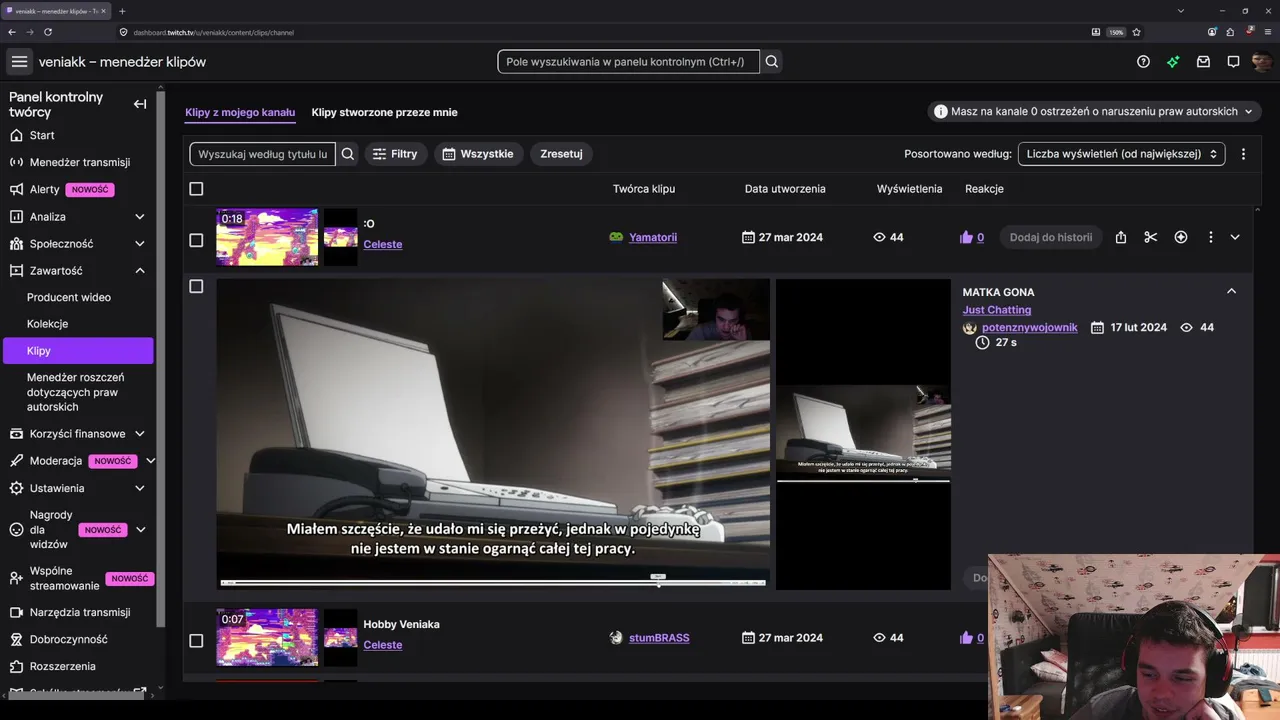Expand the Moderacja sidebar section
The width and height of the screenshot is (1280, 720).
(150, 461)
